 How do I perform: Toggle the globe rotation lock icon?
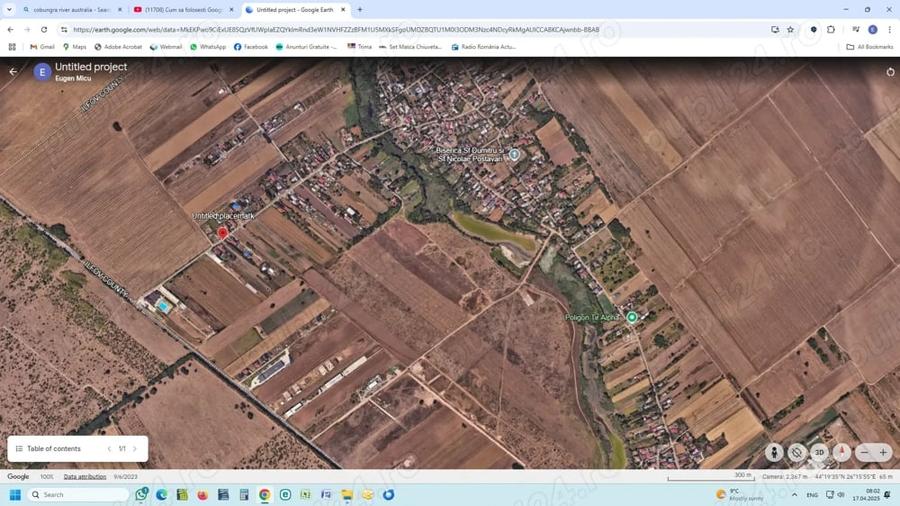tap(797, 453)
